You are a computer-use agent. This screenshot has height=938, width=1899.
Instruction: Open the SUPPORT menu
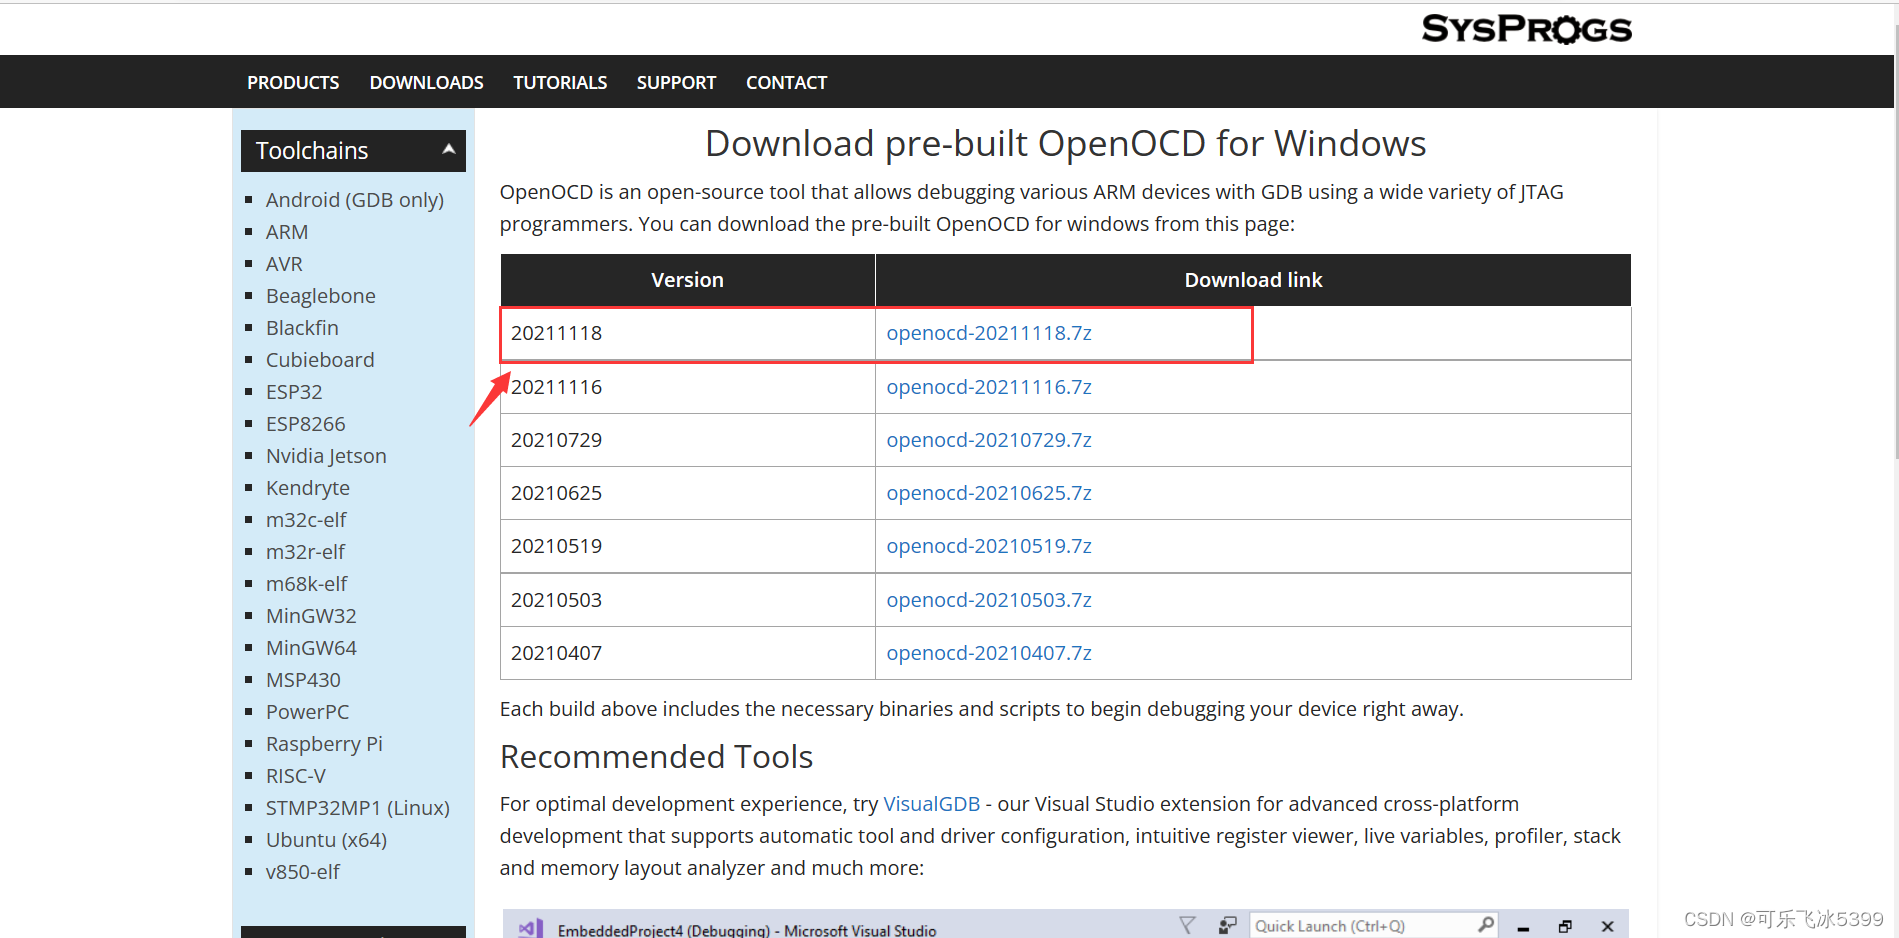click(x=676, y=83)
